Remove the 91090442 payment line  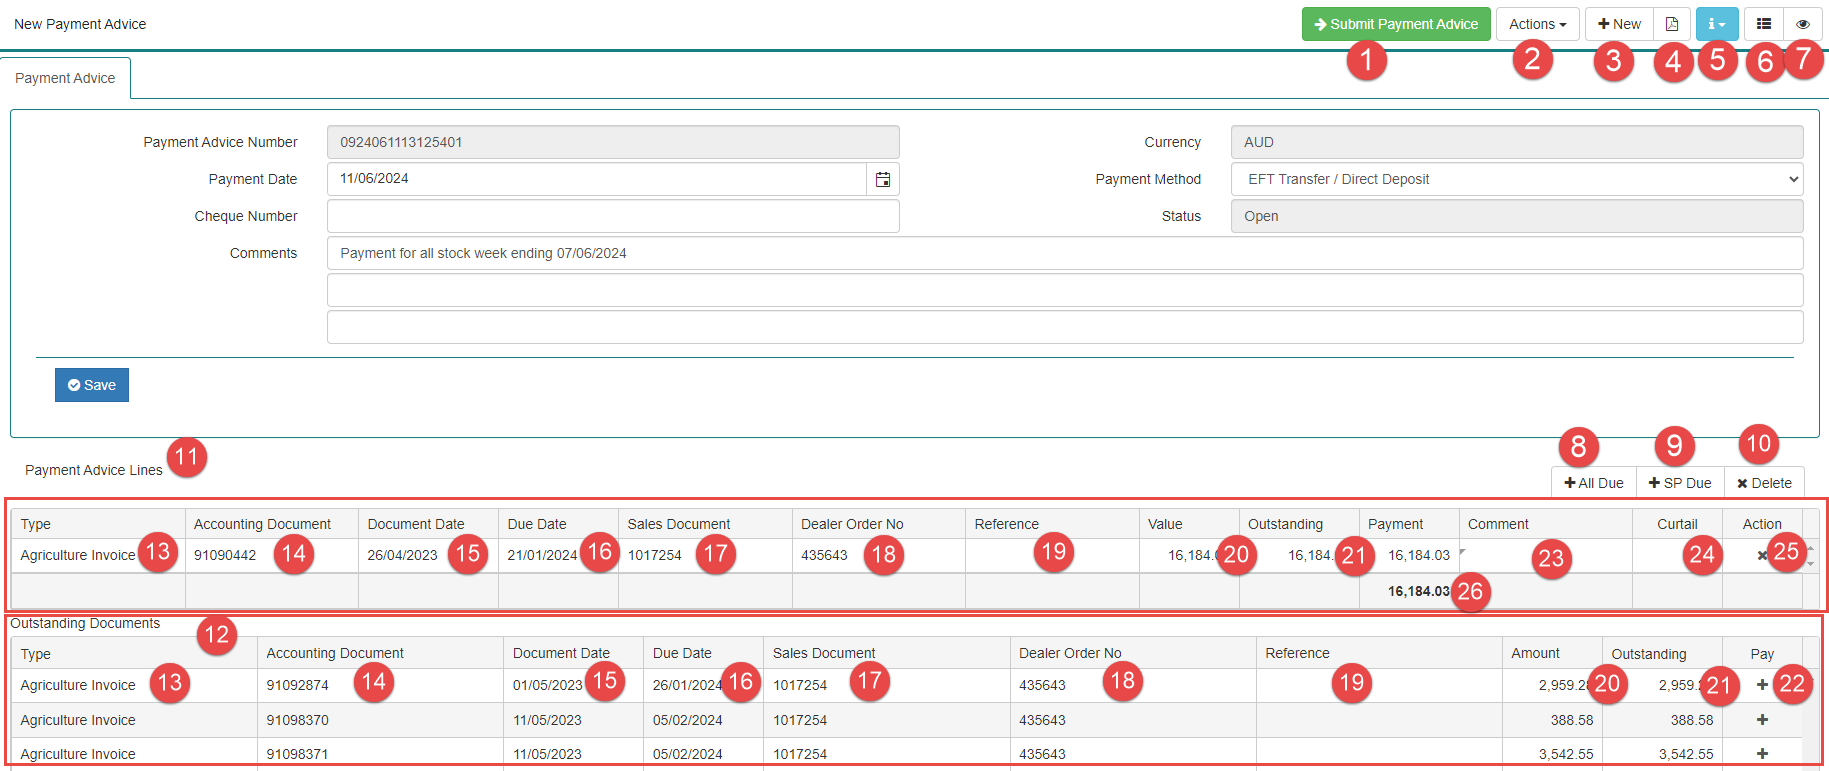click(x=1762, y=555)
